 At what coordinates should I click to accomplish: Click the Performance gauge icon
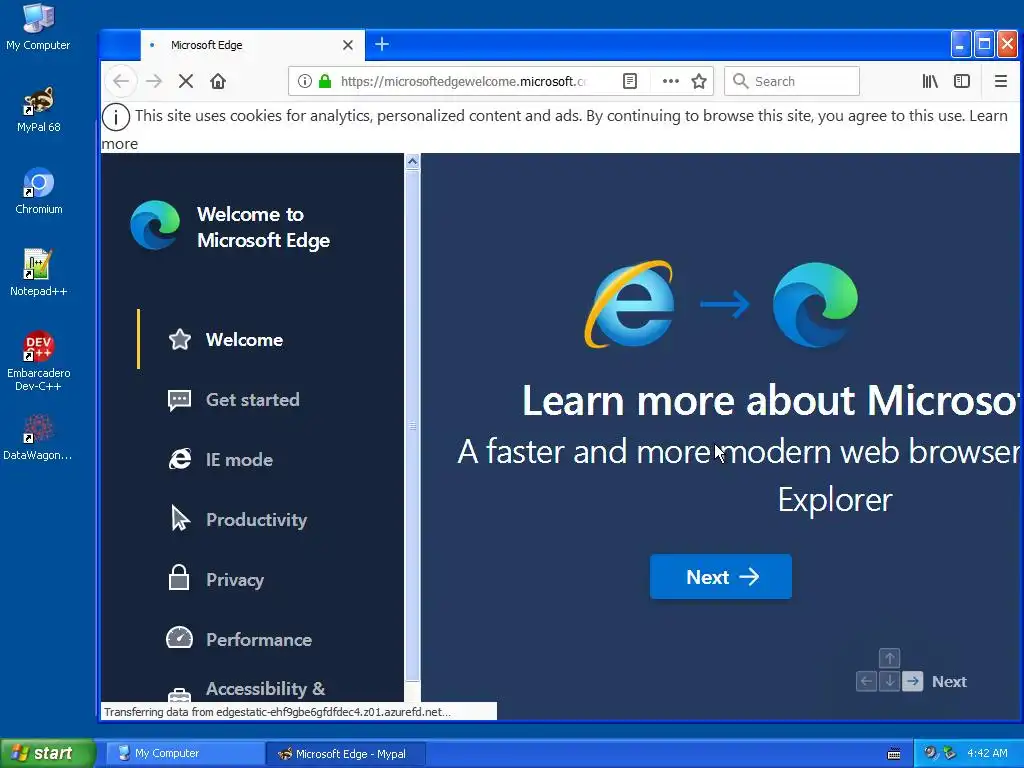click(180, 637)
